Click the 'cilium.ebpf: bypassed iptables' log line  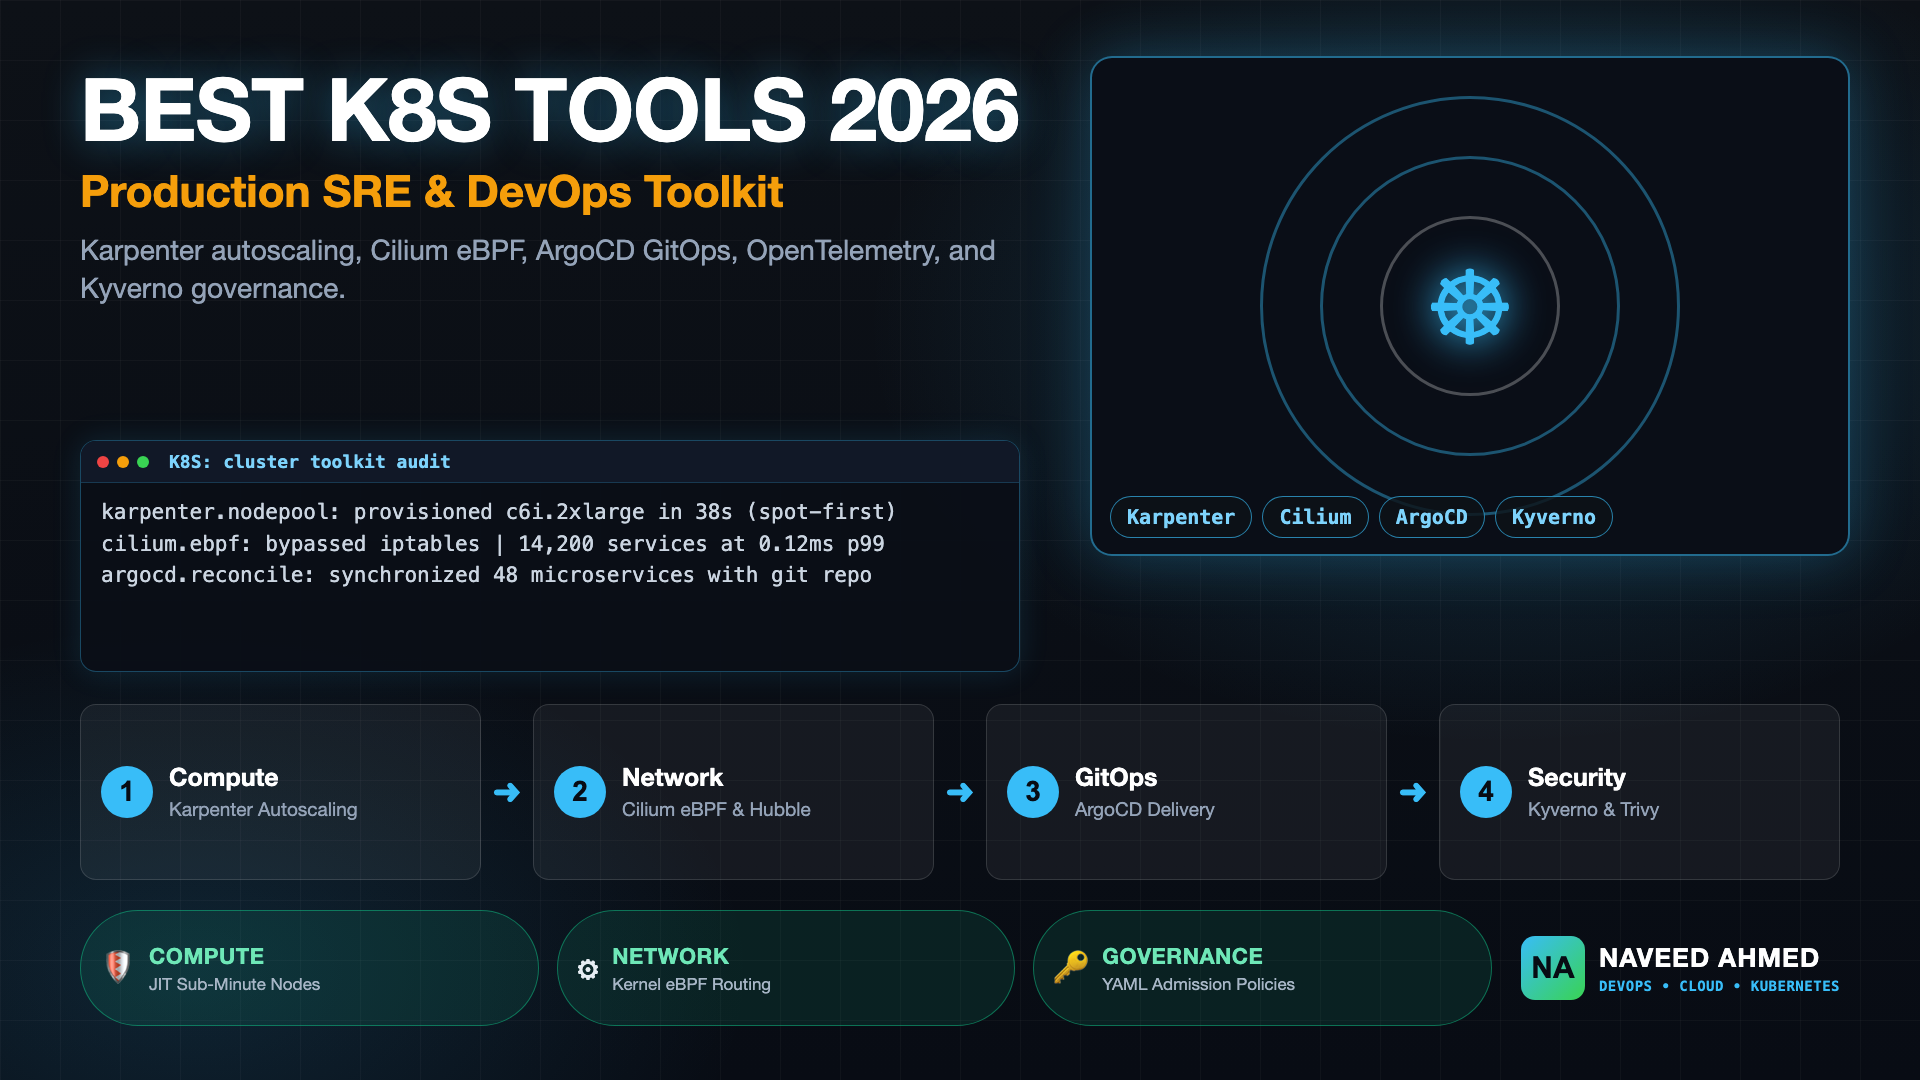click(x=492, y=544)
